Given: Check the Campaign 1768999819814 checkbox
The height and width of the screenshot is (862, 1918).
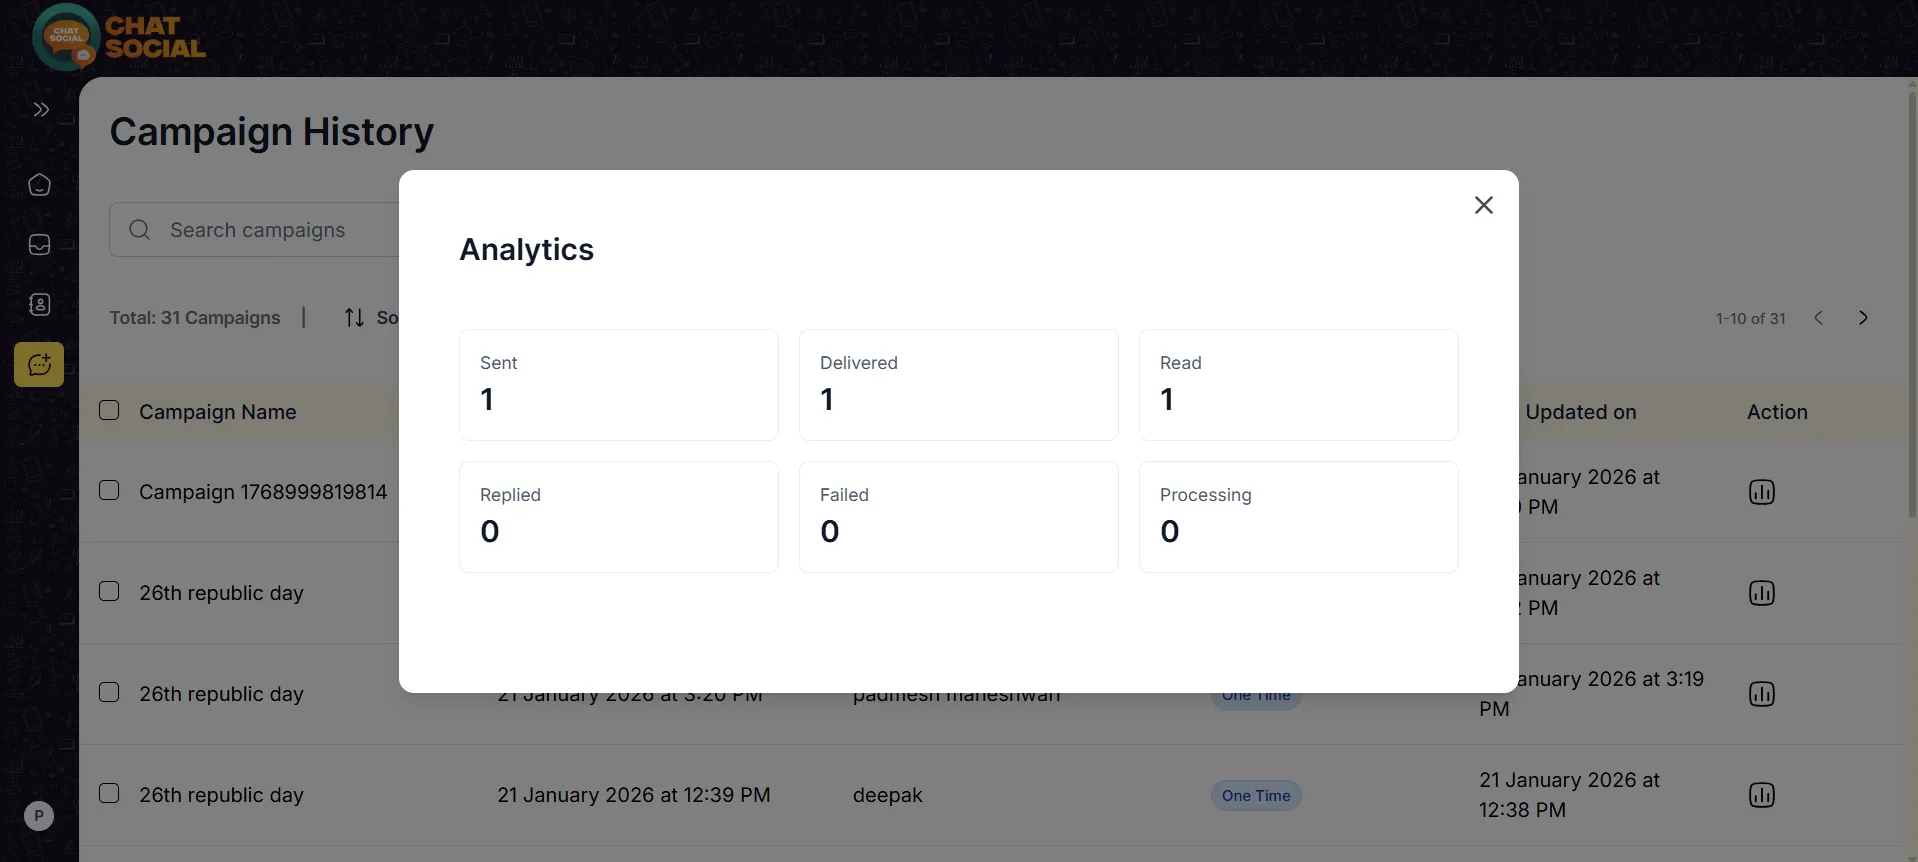Looking at the screenshot, I should pyautogui.click(x=109, y=490).
